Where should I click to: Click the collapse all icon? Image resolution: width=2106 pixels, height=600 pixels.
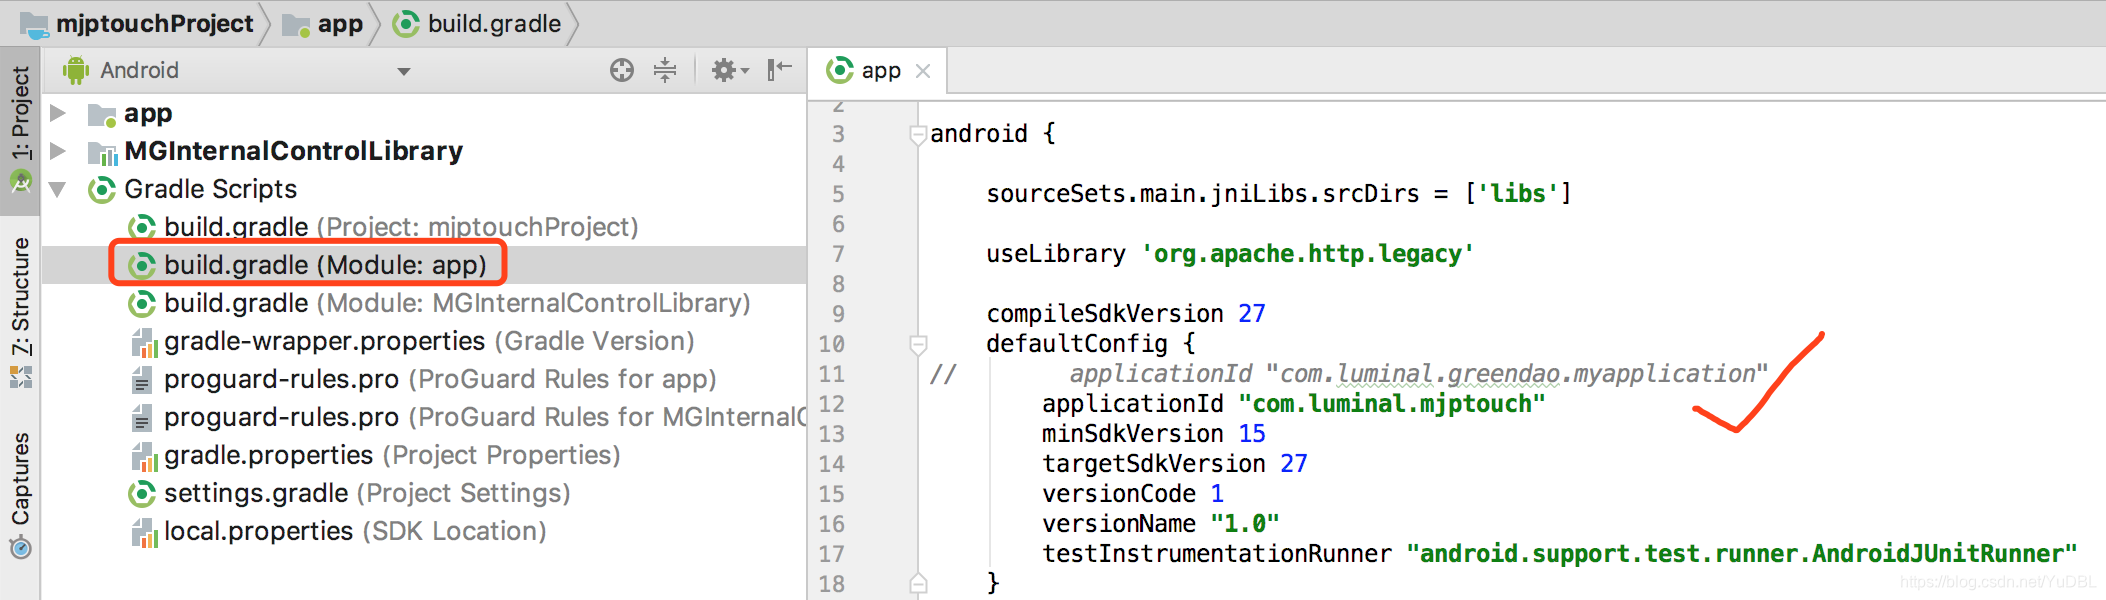[665, 70]
